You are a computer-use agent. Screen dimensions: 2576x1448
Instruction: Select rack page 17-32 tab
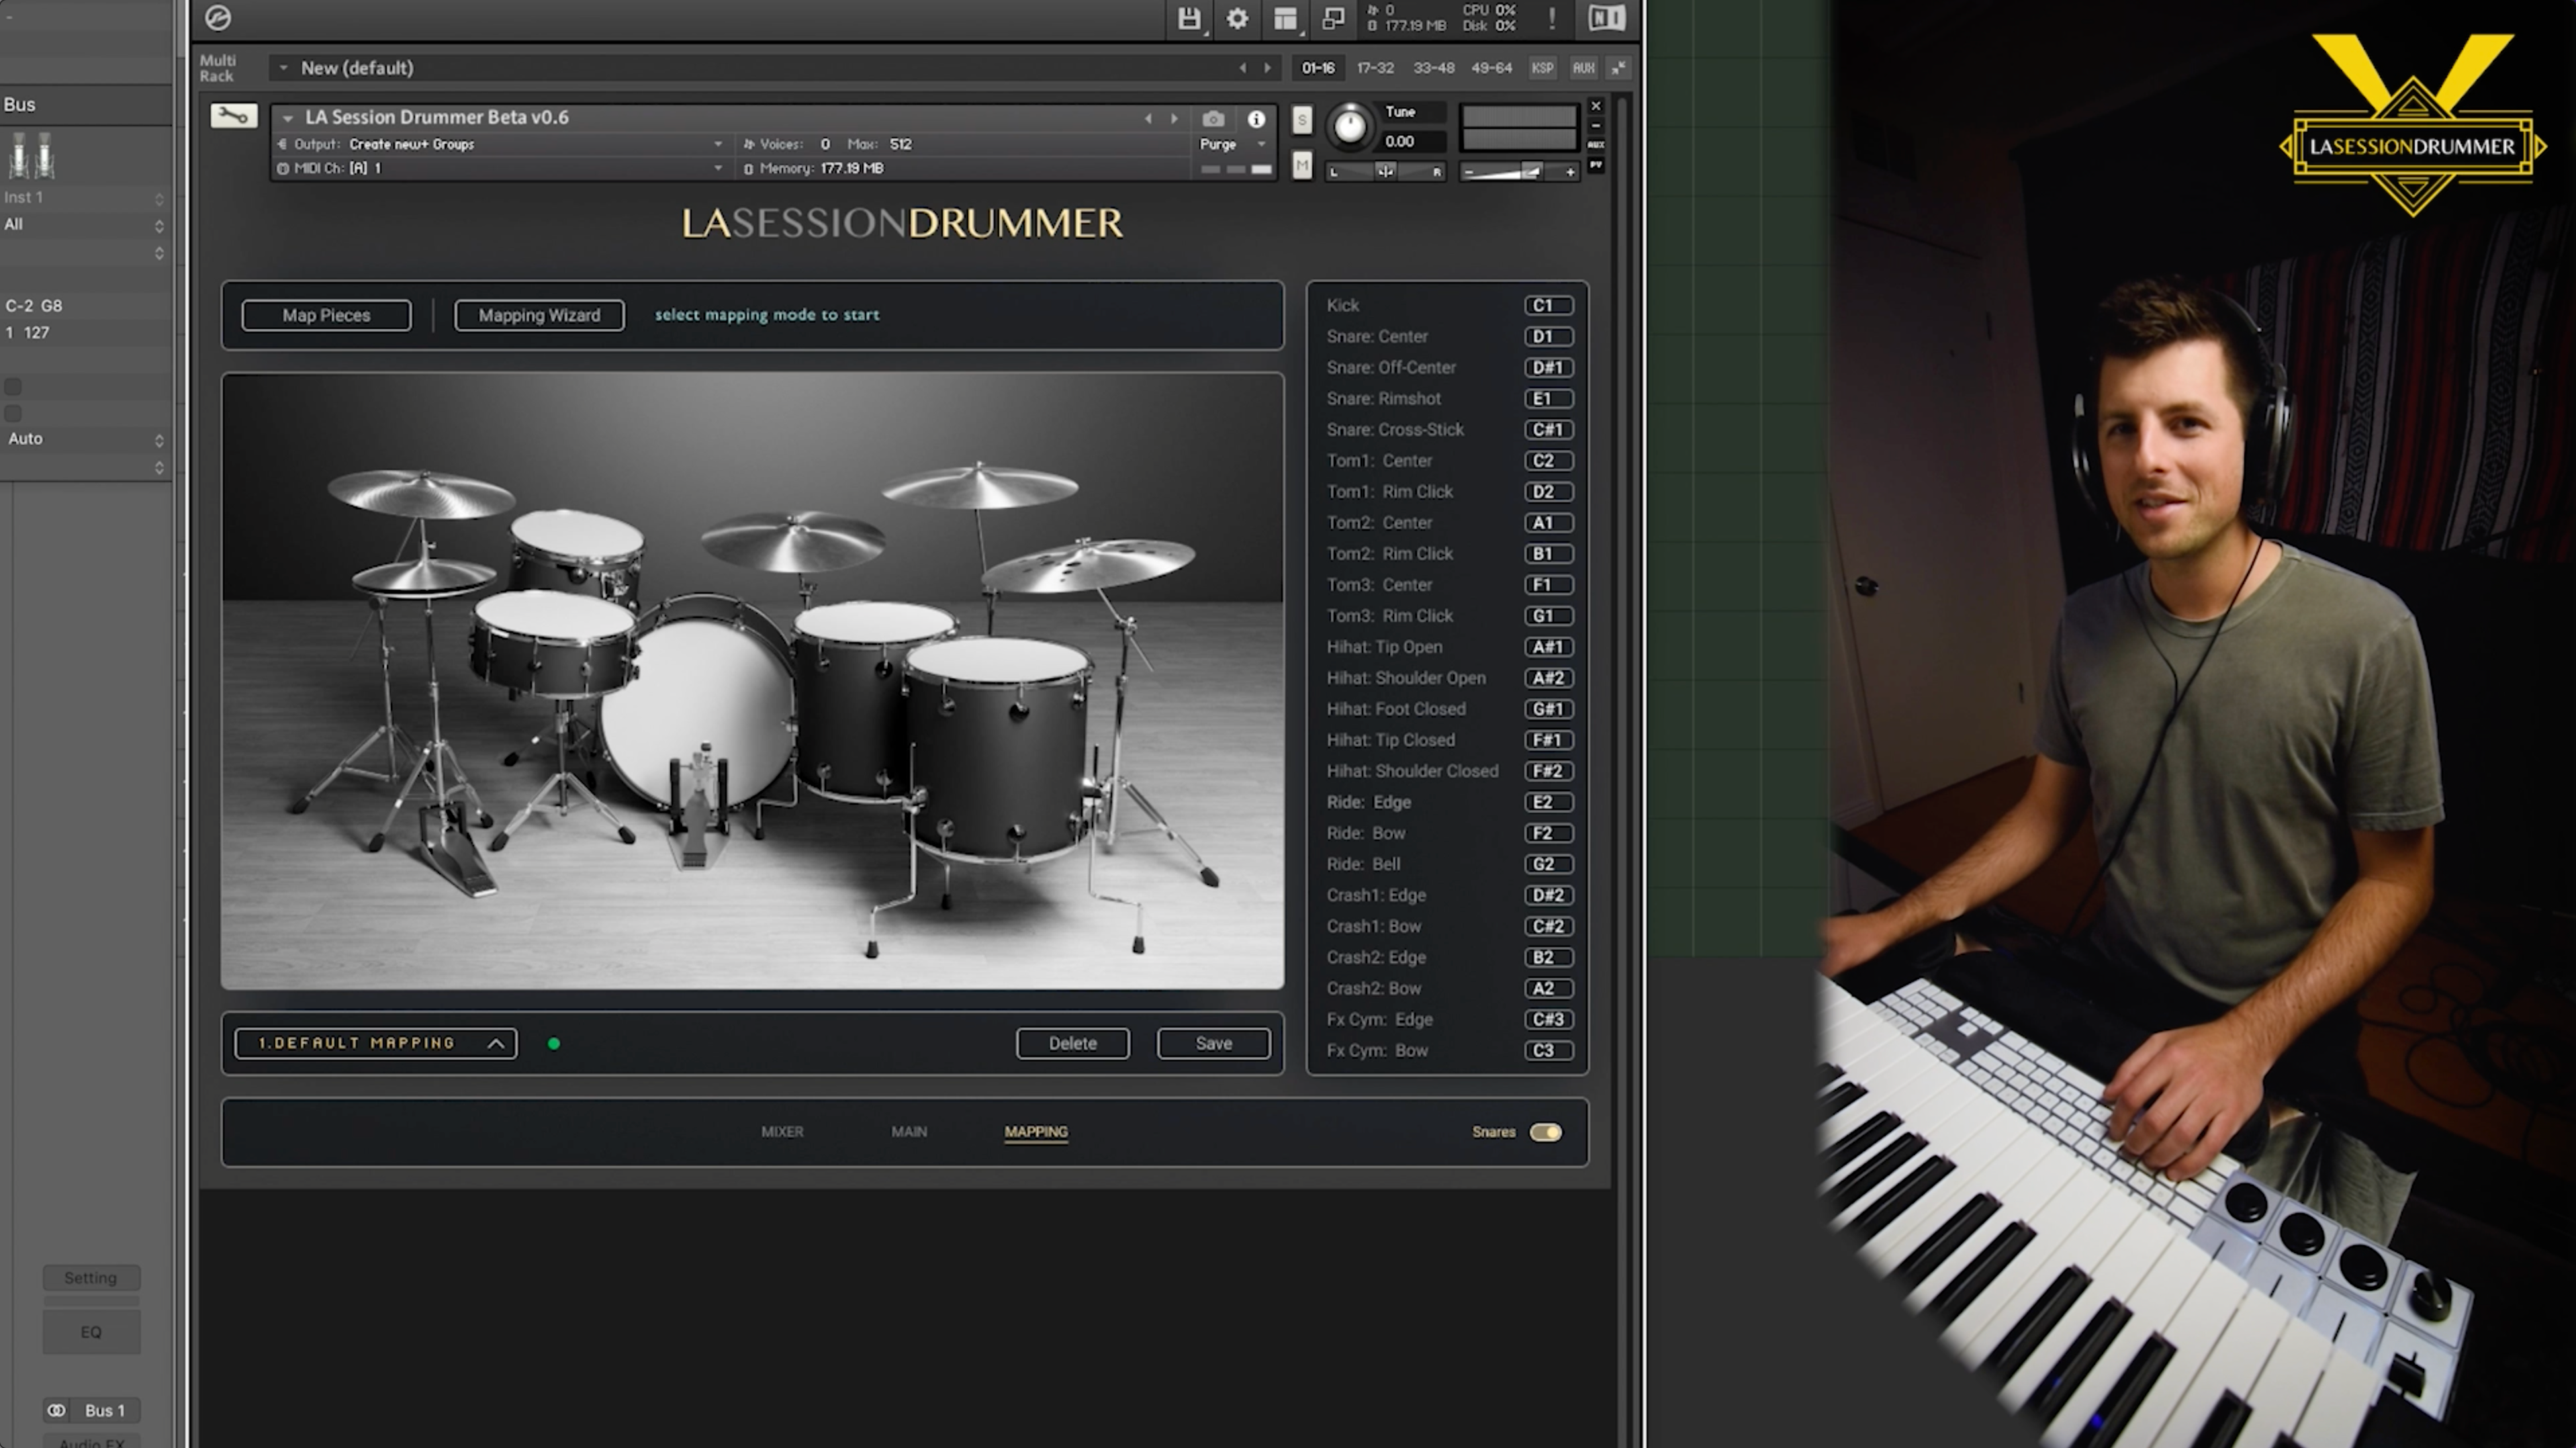[x=1375, y=68]
